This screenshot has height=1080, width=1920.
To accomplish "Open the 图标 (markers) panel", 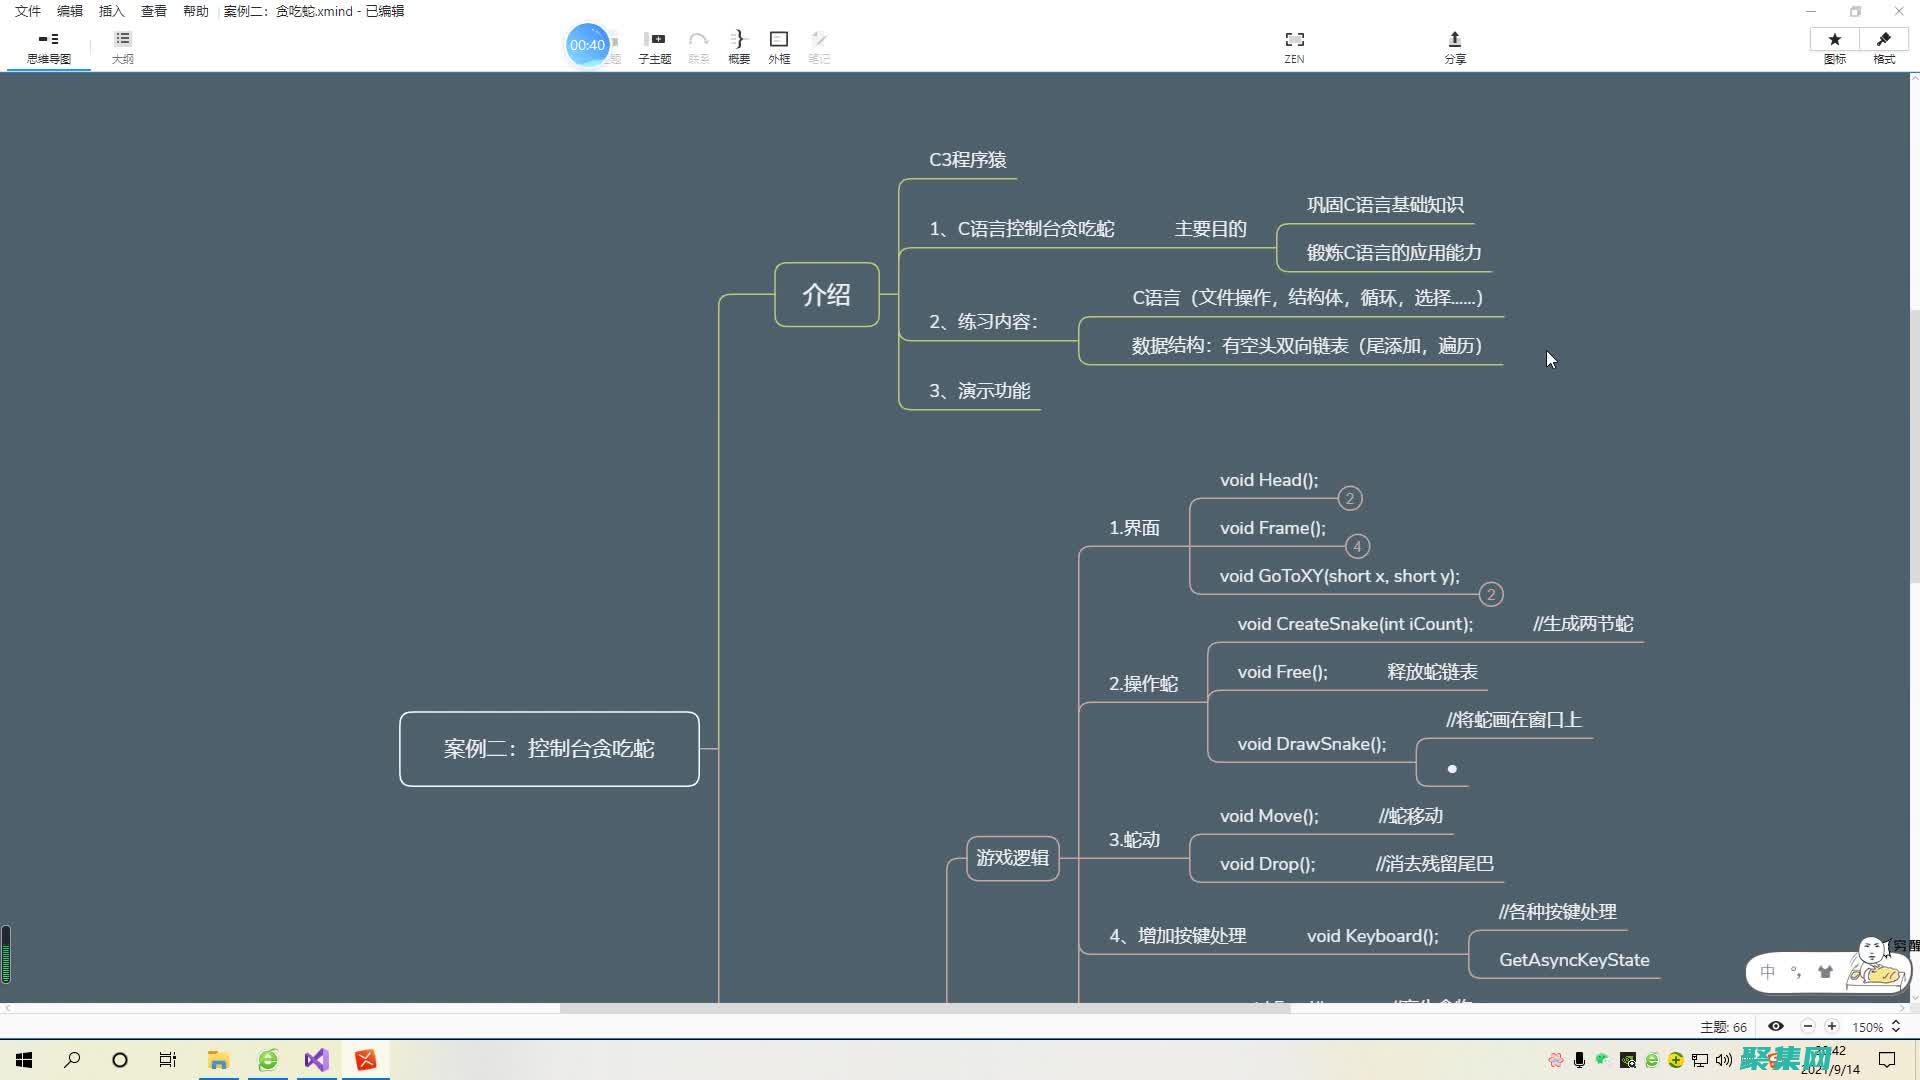I will pyautogui.click(x=1834, y=45).
